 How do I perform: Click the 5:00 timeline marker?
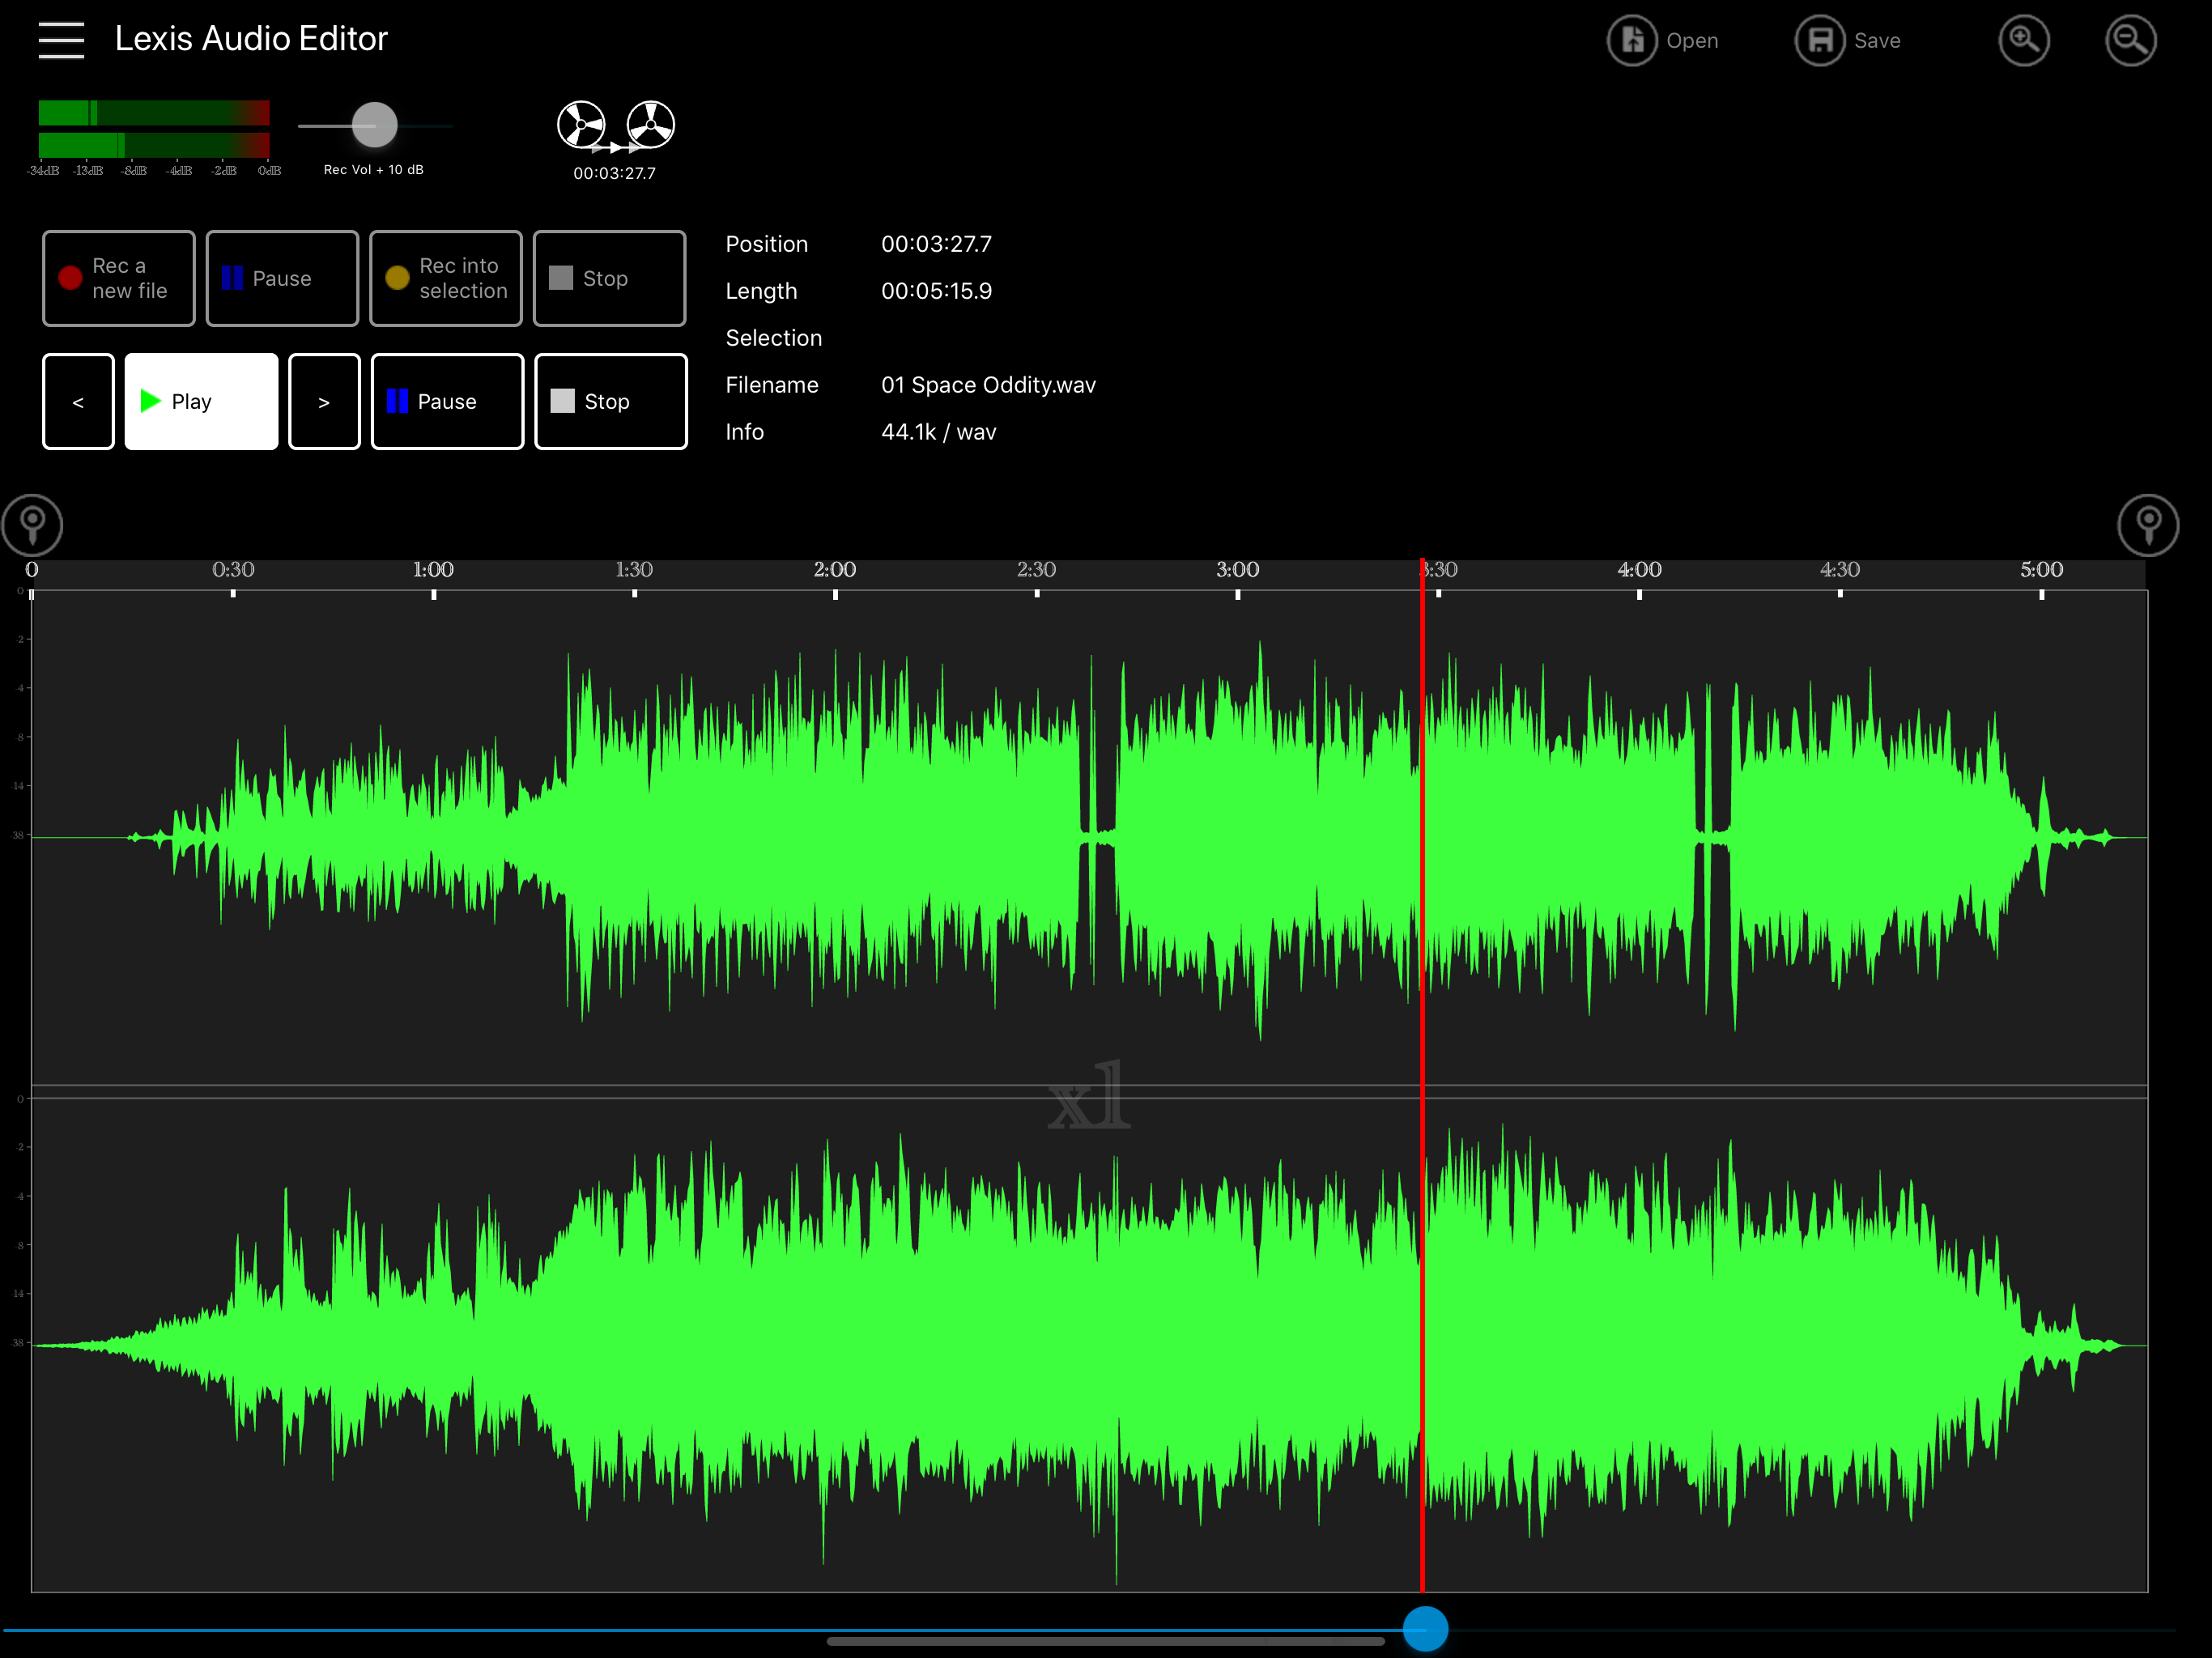(2041, 570)
